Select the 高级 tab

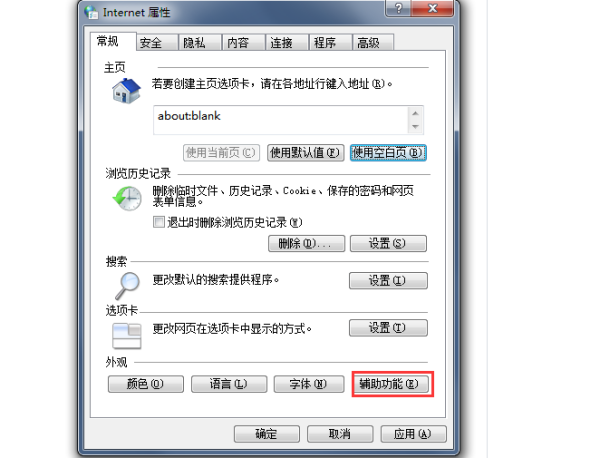[373, 42]
